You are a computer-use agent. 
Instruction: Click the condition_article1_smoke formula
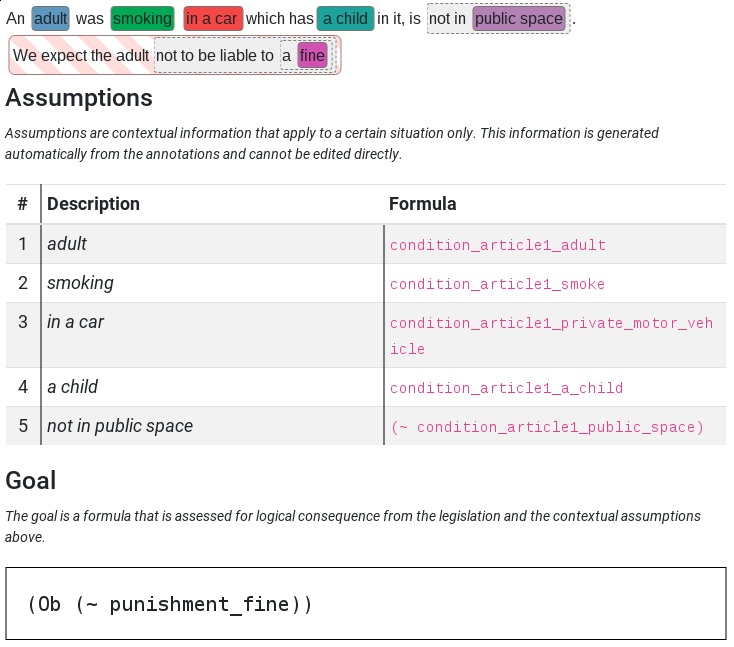(x=497, y=284)
